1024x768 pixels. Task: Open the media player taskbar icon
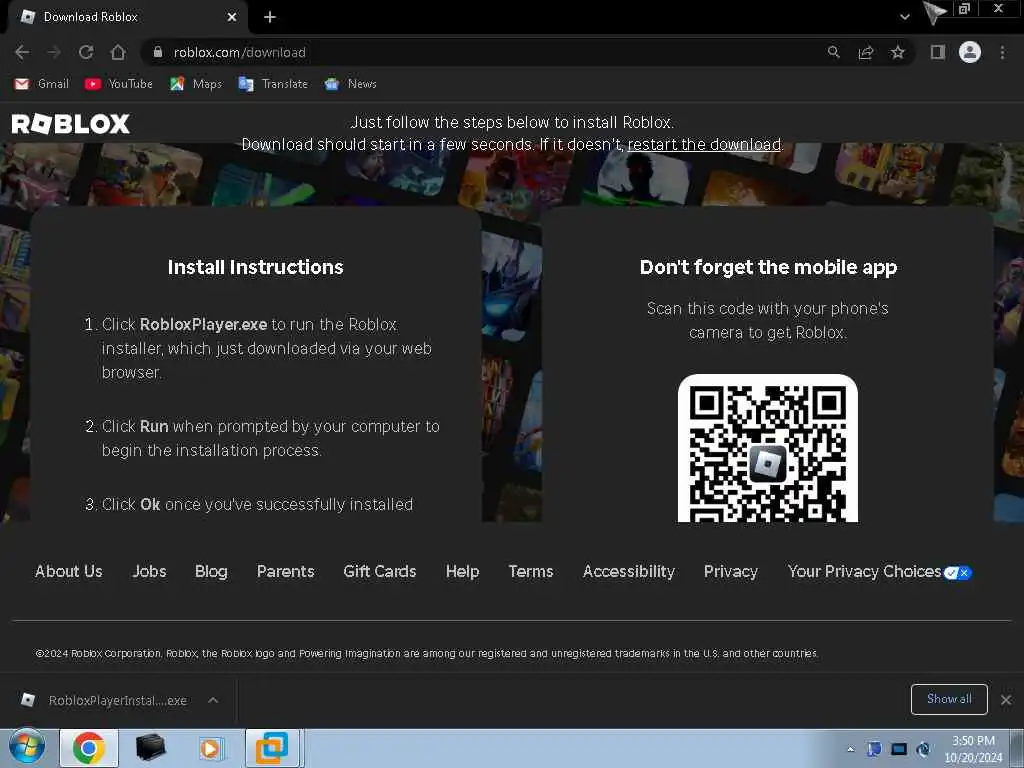coord(210,748)
